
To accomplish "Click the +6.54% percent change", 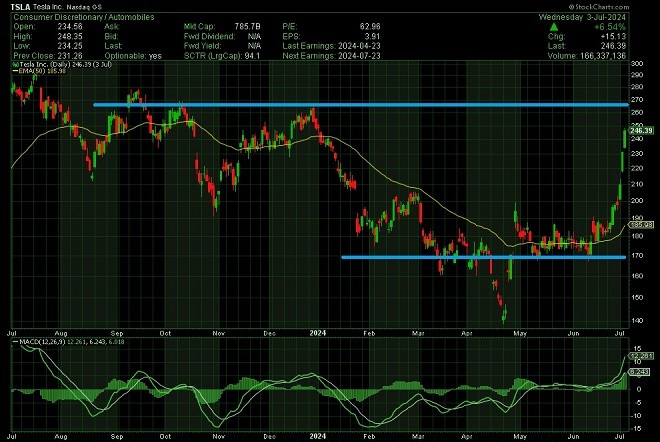I will pos(610,27).
